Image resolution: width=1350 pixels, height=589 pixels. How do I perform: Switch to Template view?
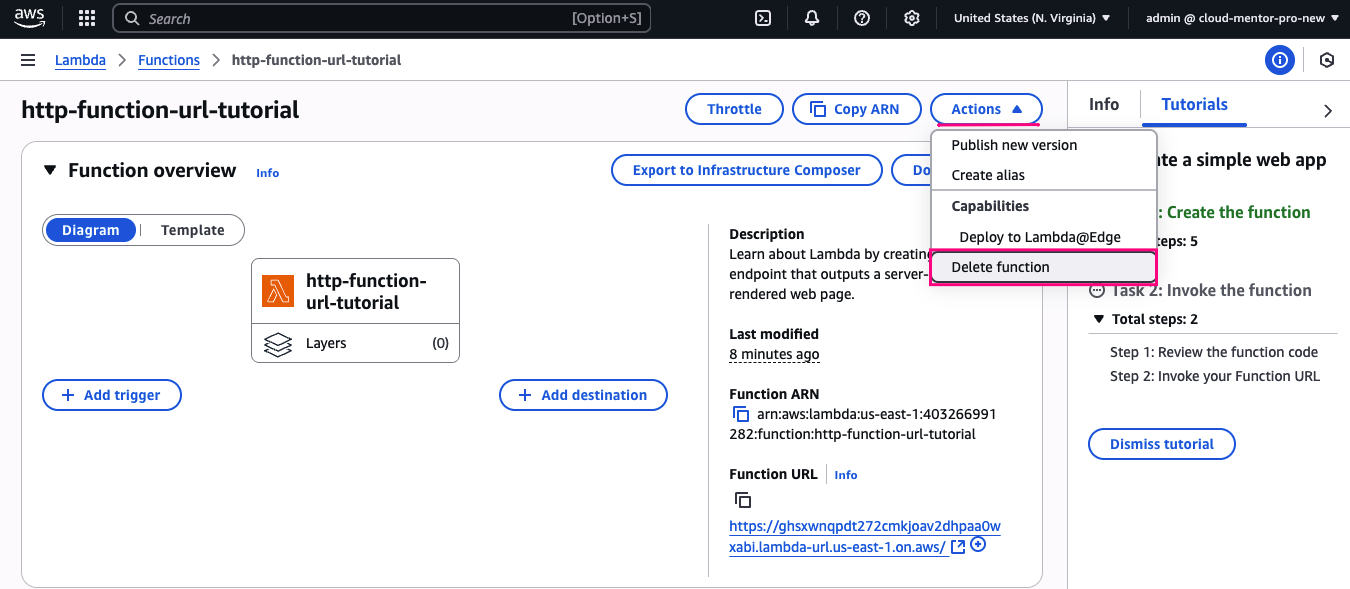192,230
